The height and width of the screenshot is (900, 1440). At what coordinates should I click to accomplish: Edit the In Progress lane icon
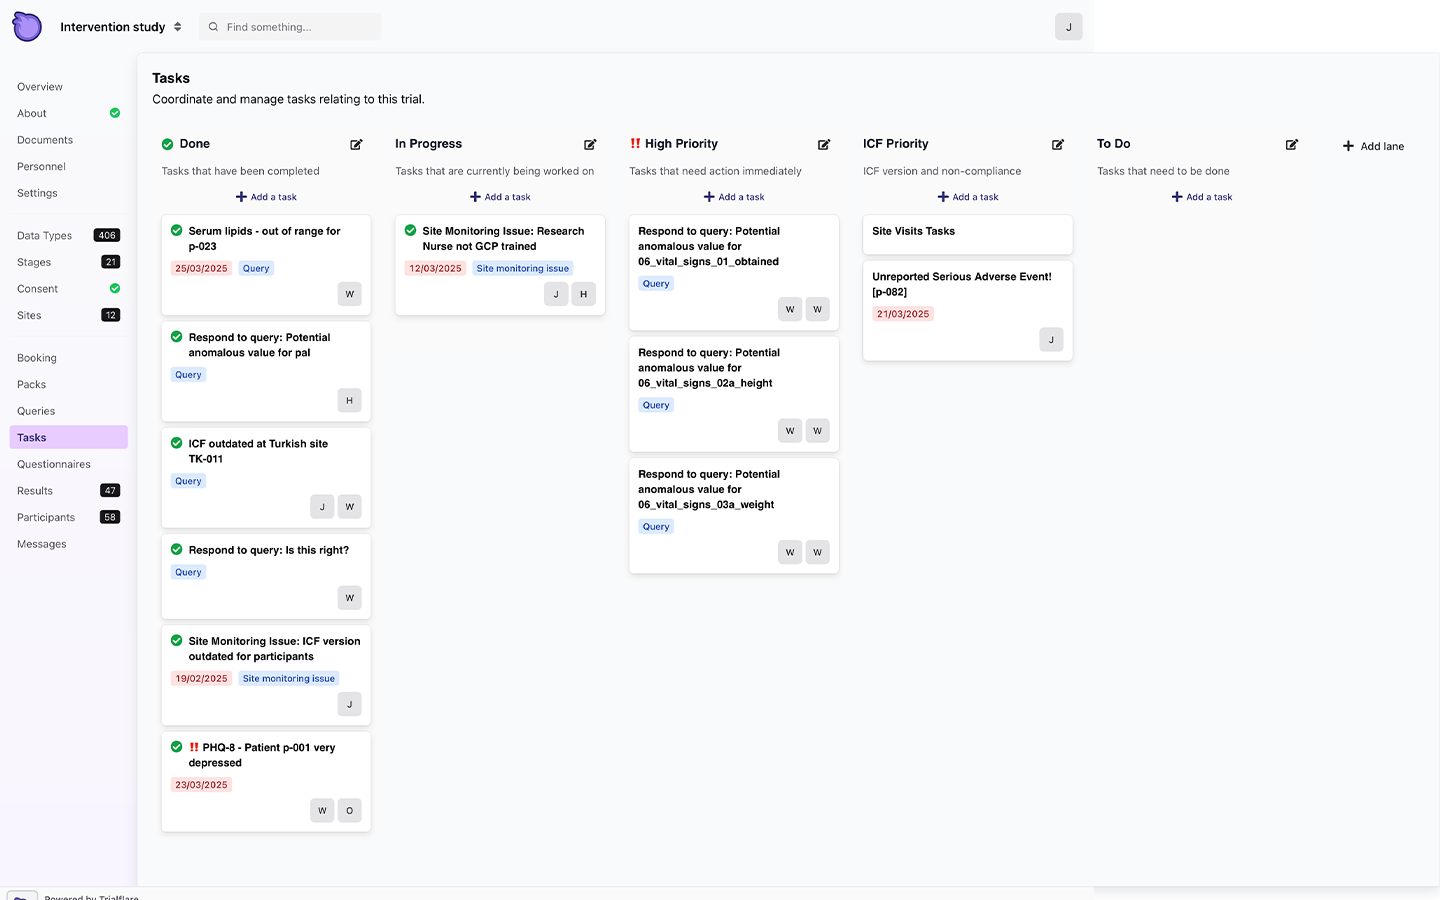[590, 145]
